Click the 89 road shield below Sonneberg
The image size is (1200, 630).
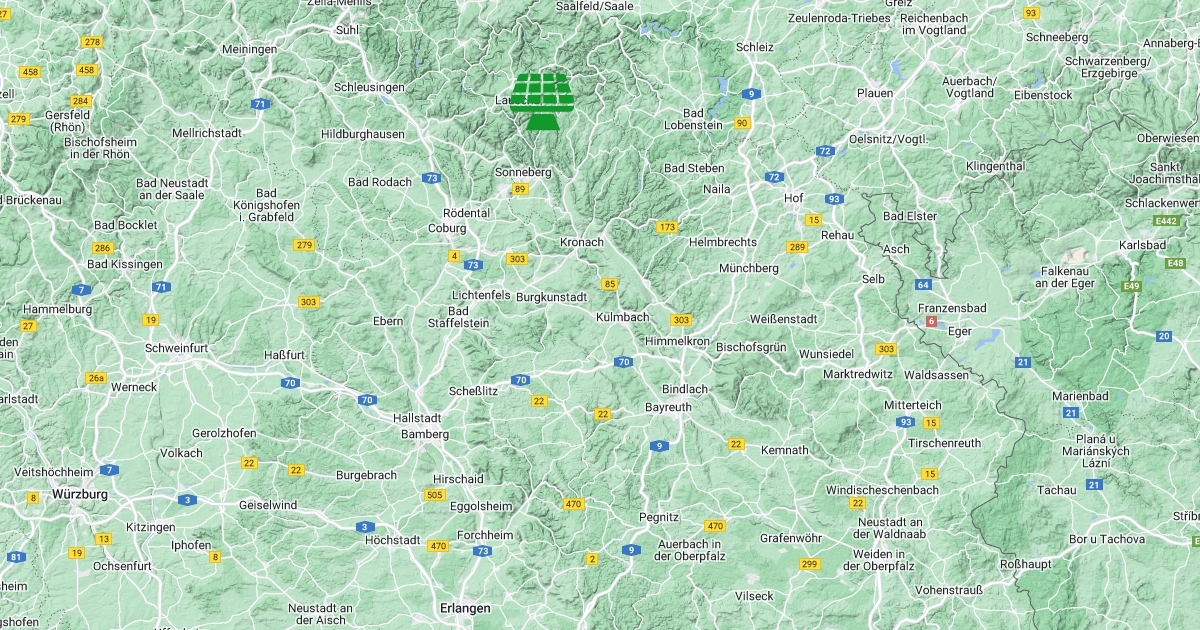click(x=519, y=189)
